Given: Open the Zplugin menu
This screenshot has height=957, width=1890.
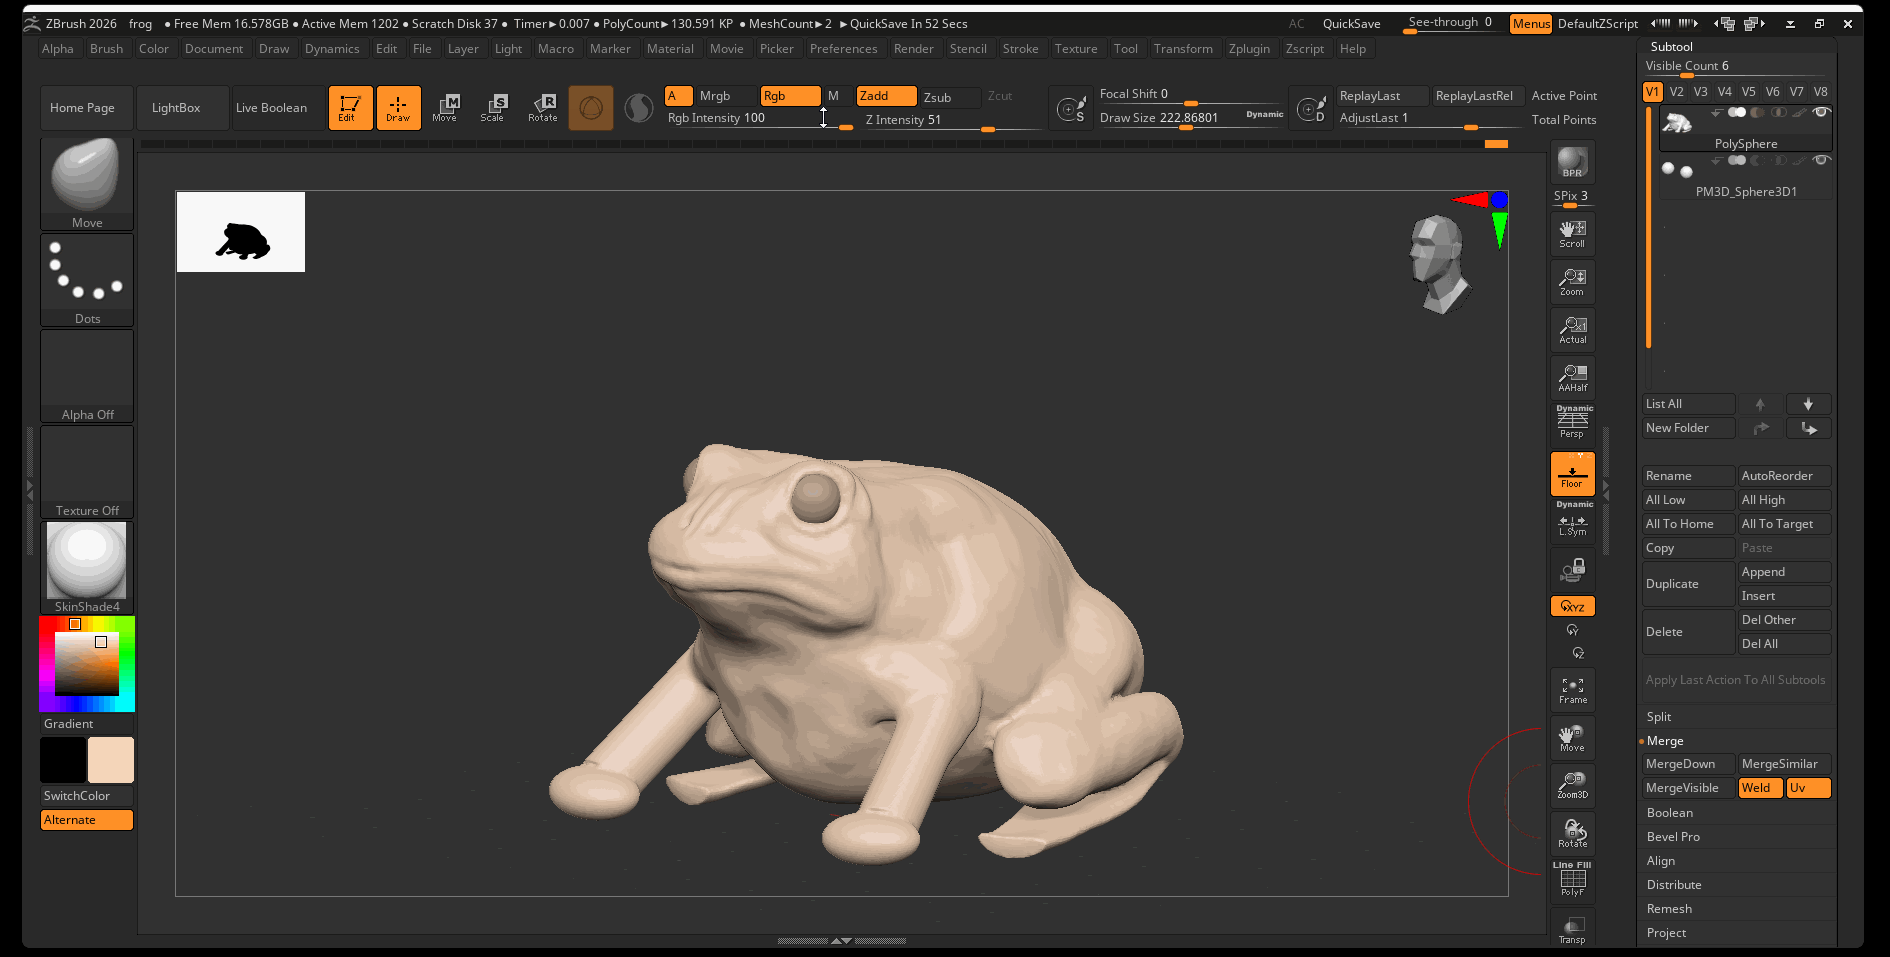Looking at the screenshot, I should pyautogui.click(x=1249, y=49).
